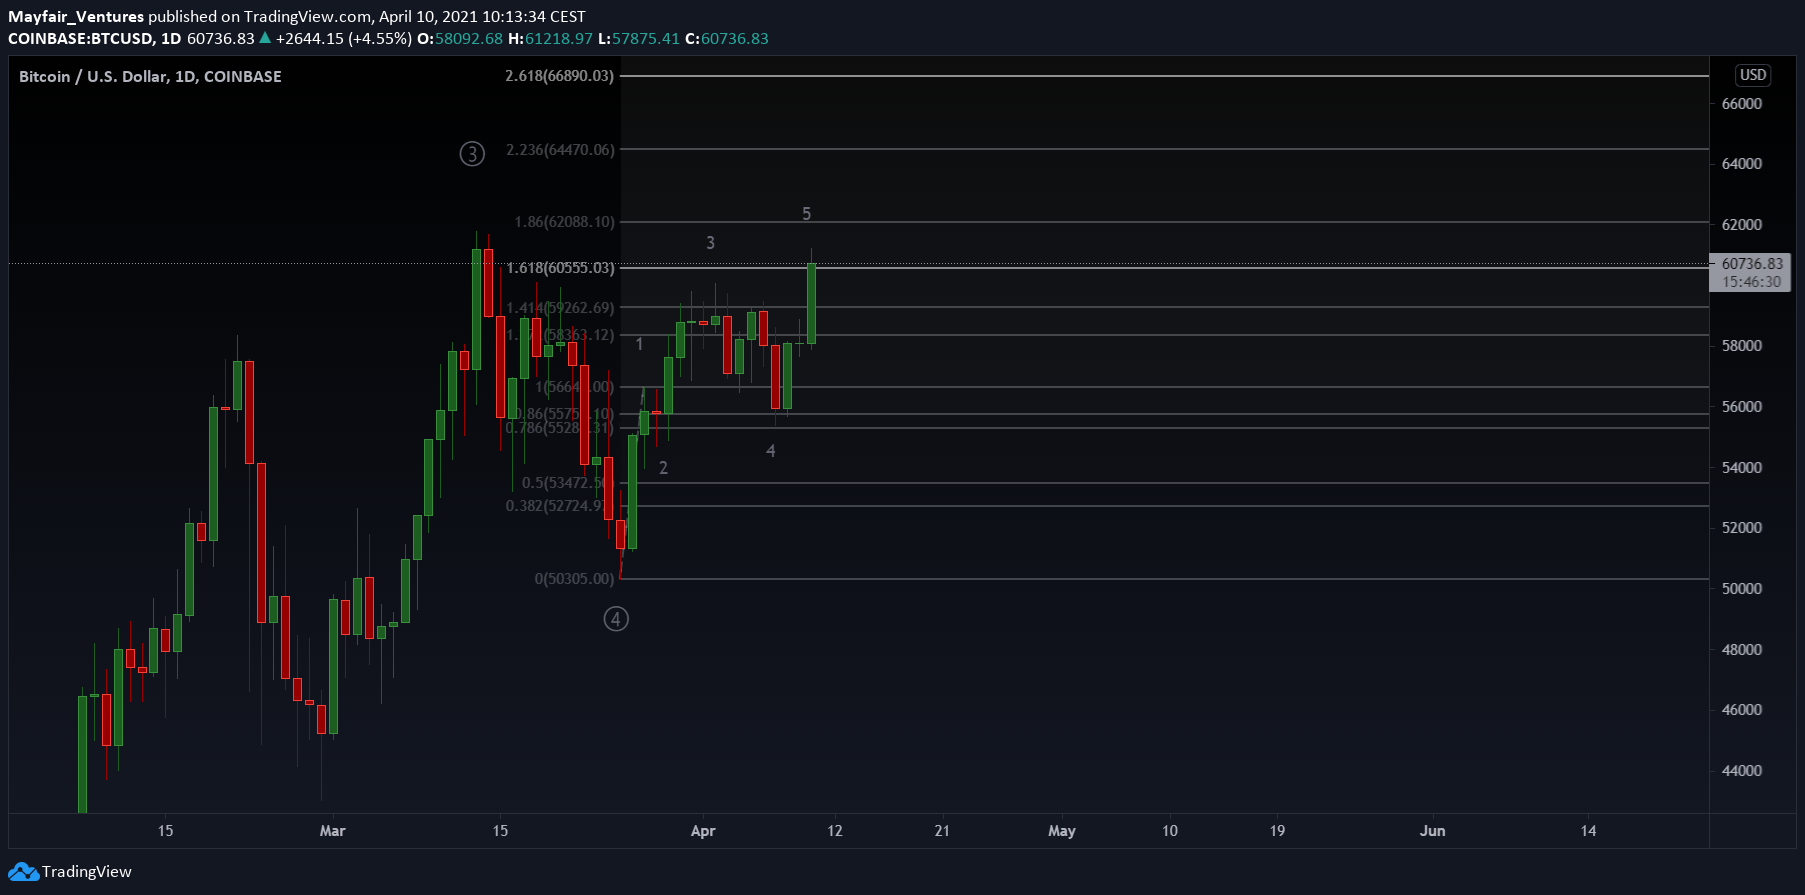Click the USD currency label button
The width and height of the screenshot is (1805, 895).
[1752, 75]
